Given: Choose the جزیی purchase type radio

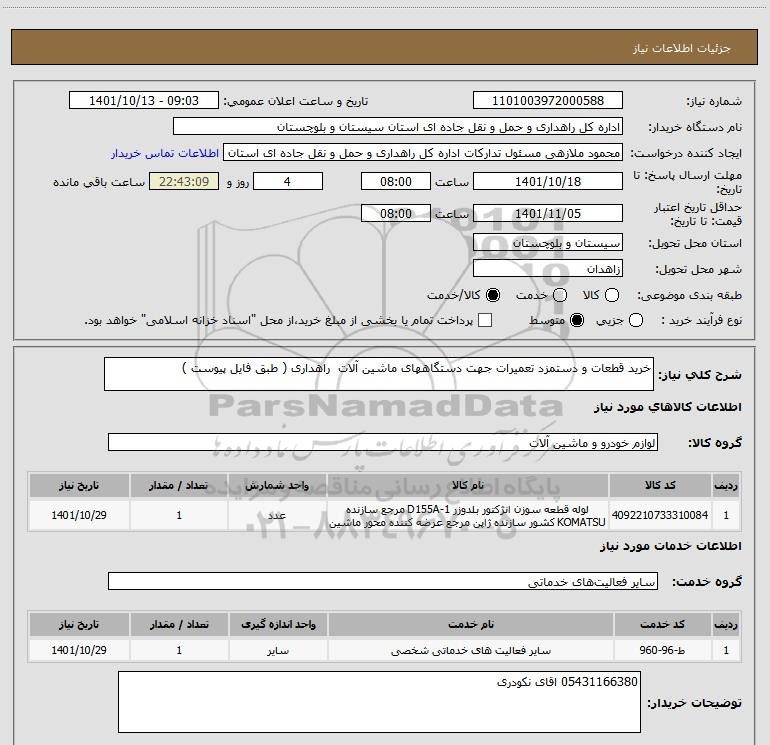Looking at the screenshot, I should point(636,320).
